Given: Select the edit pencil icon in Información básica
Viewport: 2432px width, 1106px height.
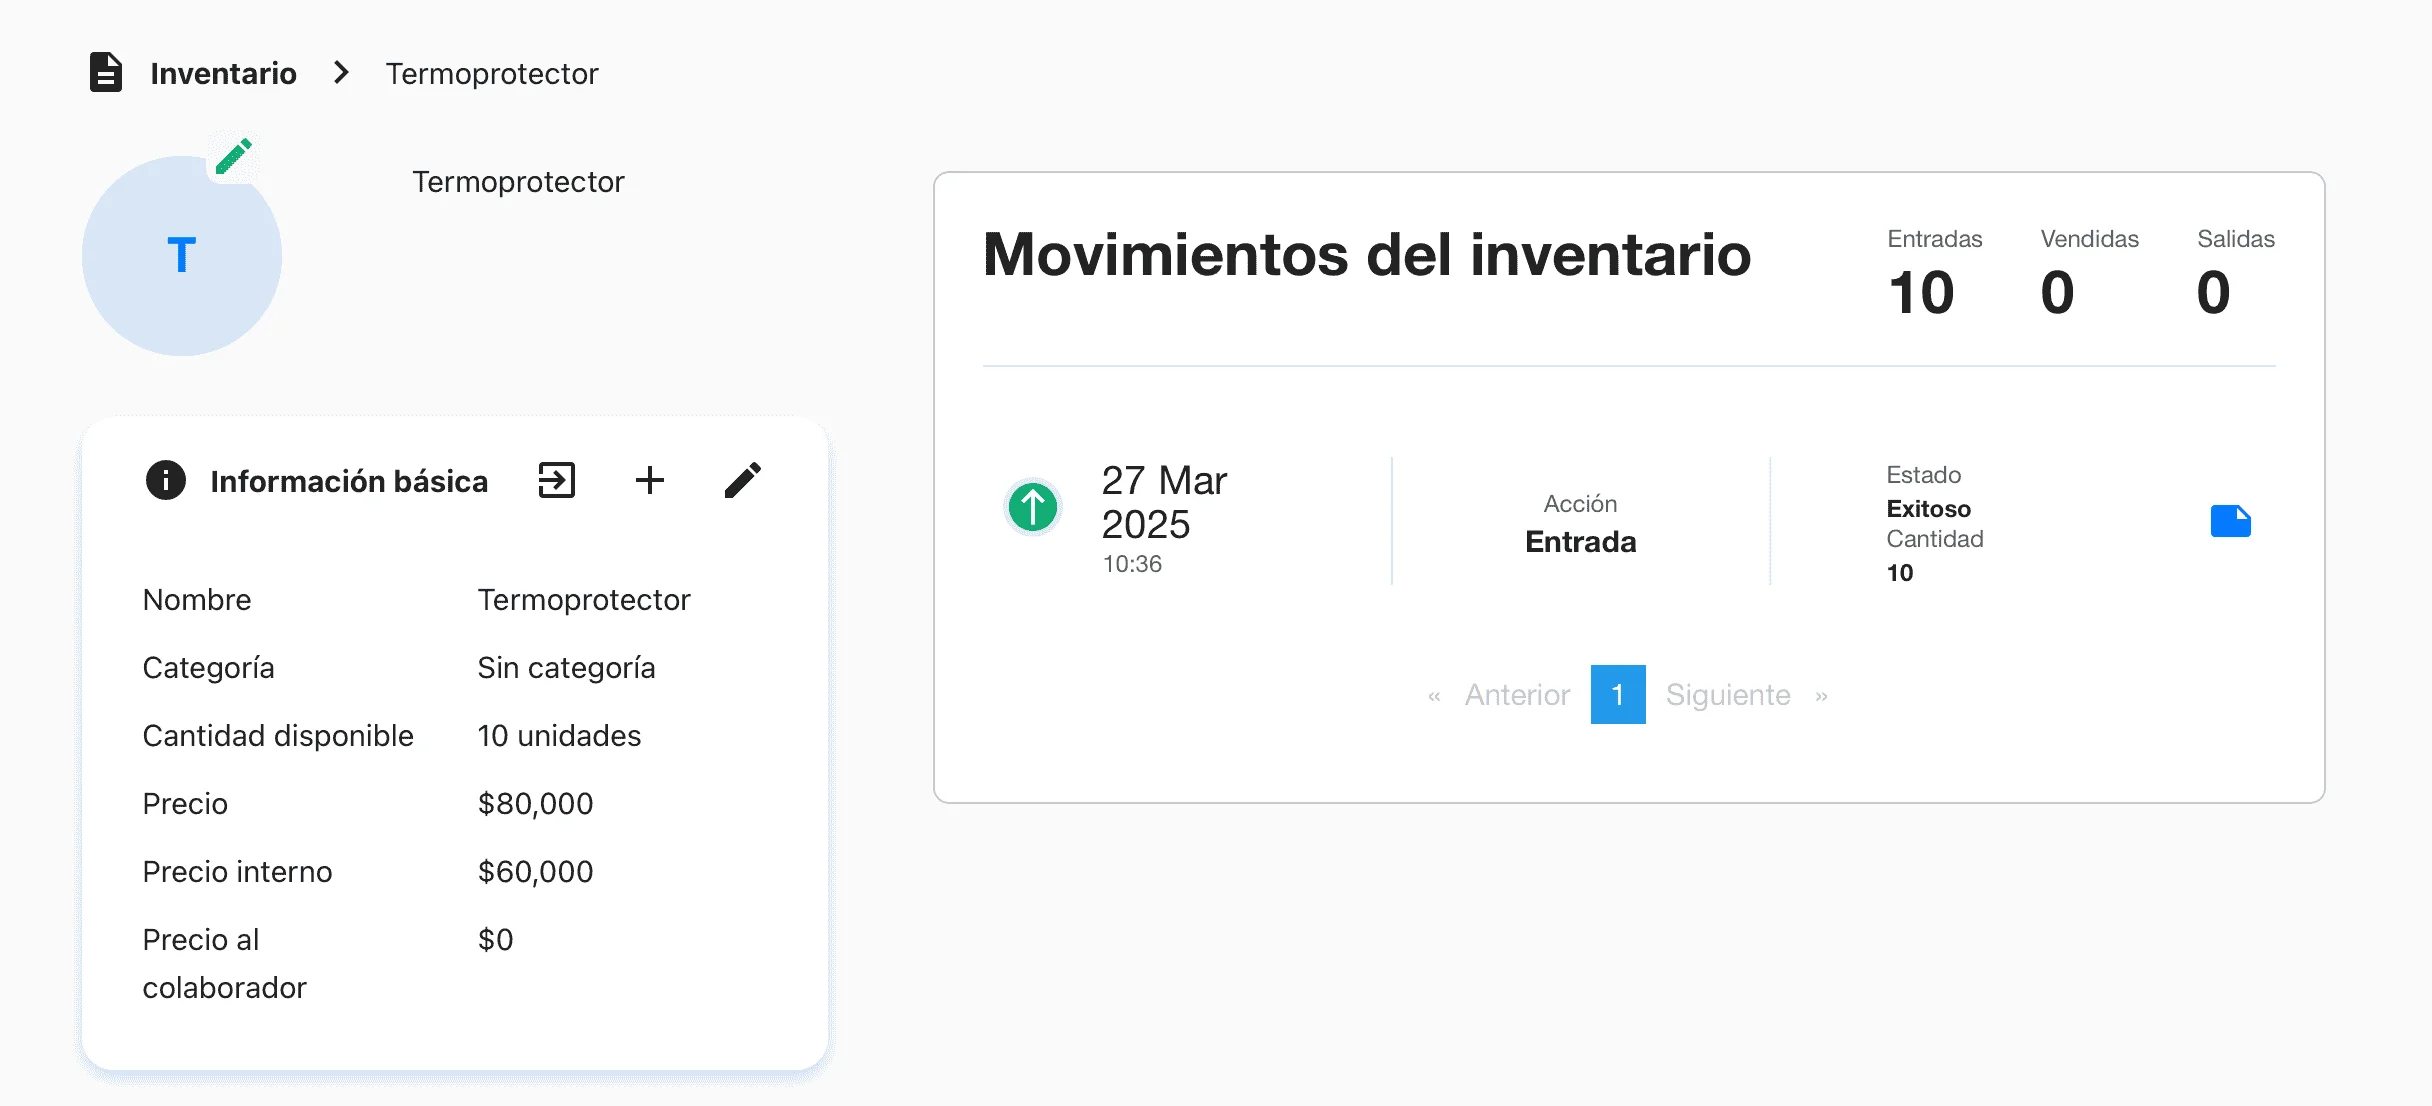Looking at the screenshot, I should (x=743, y=480).
